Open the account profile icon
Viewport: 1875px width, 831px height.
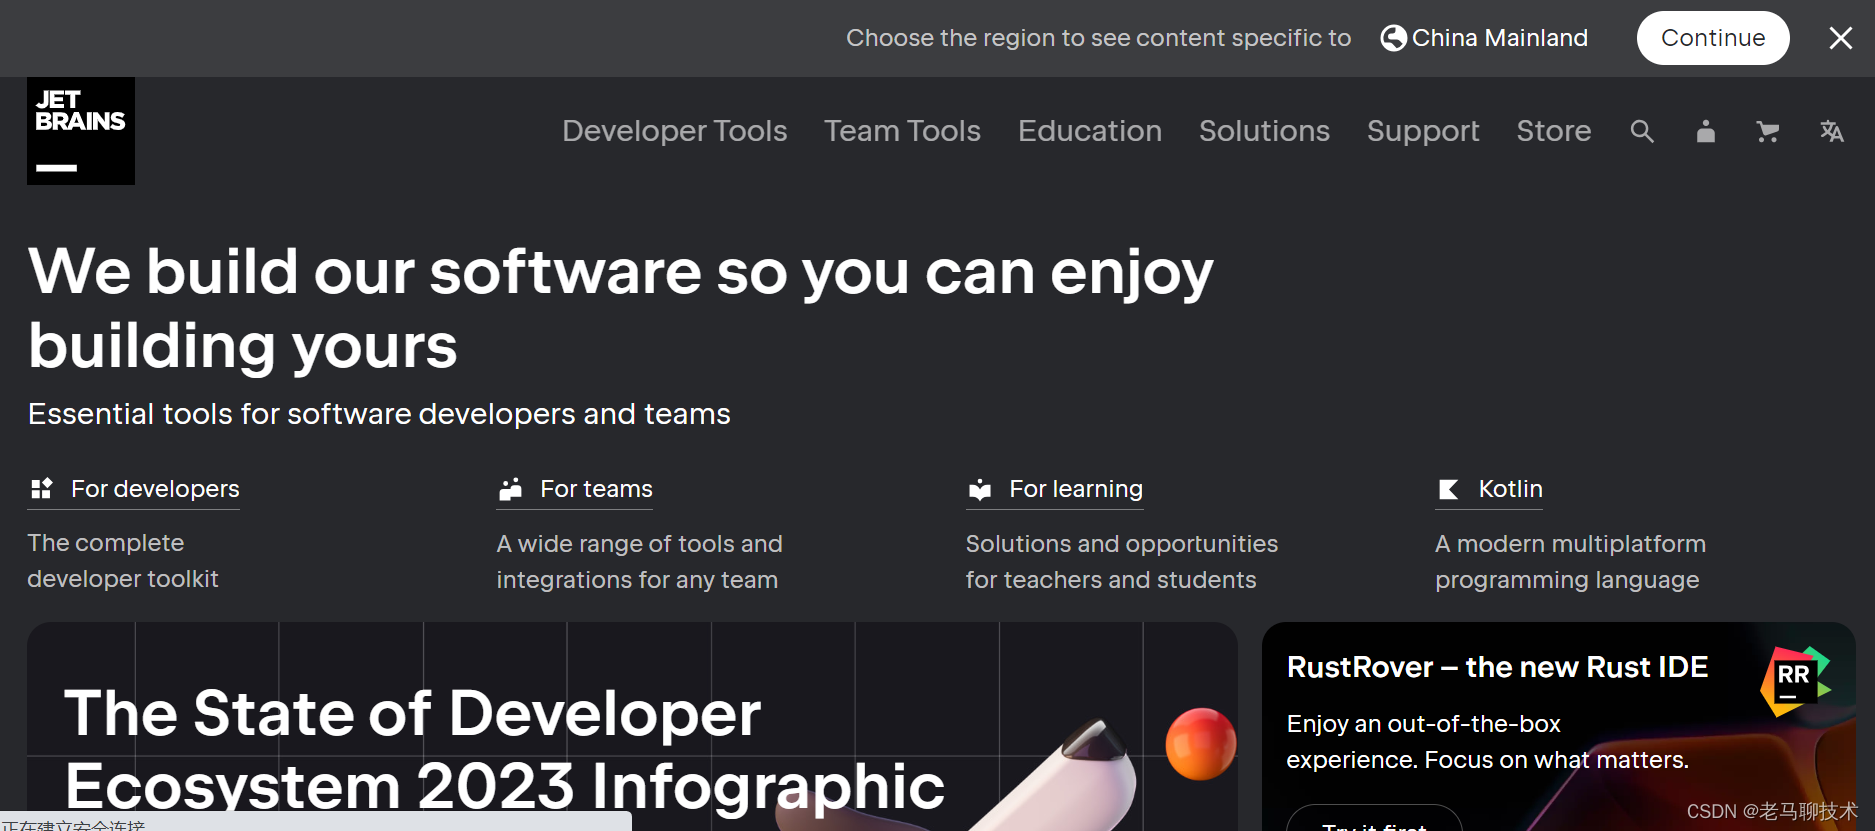(1706, 131)
